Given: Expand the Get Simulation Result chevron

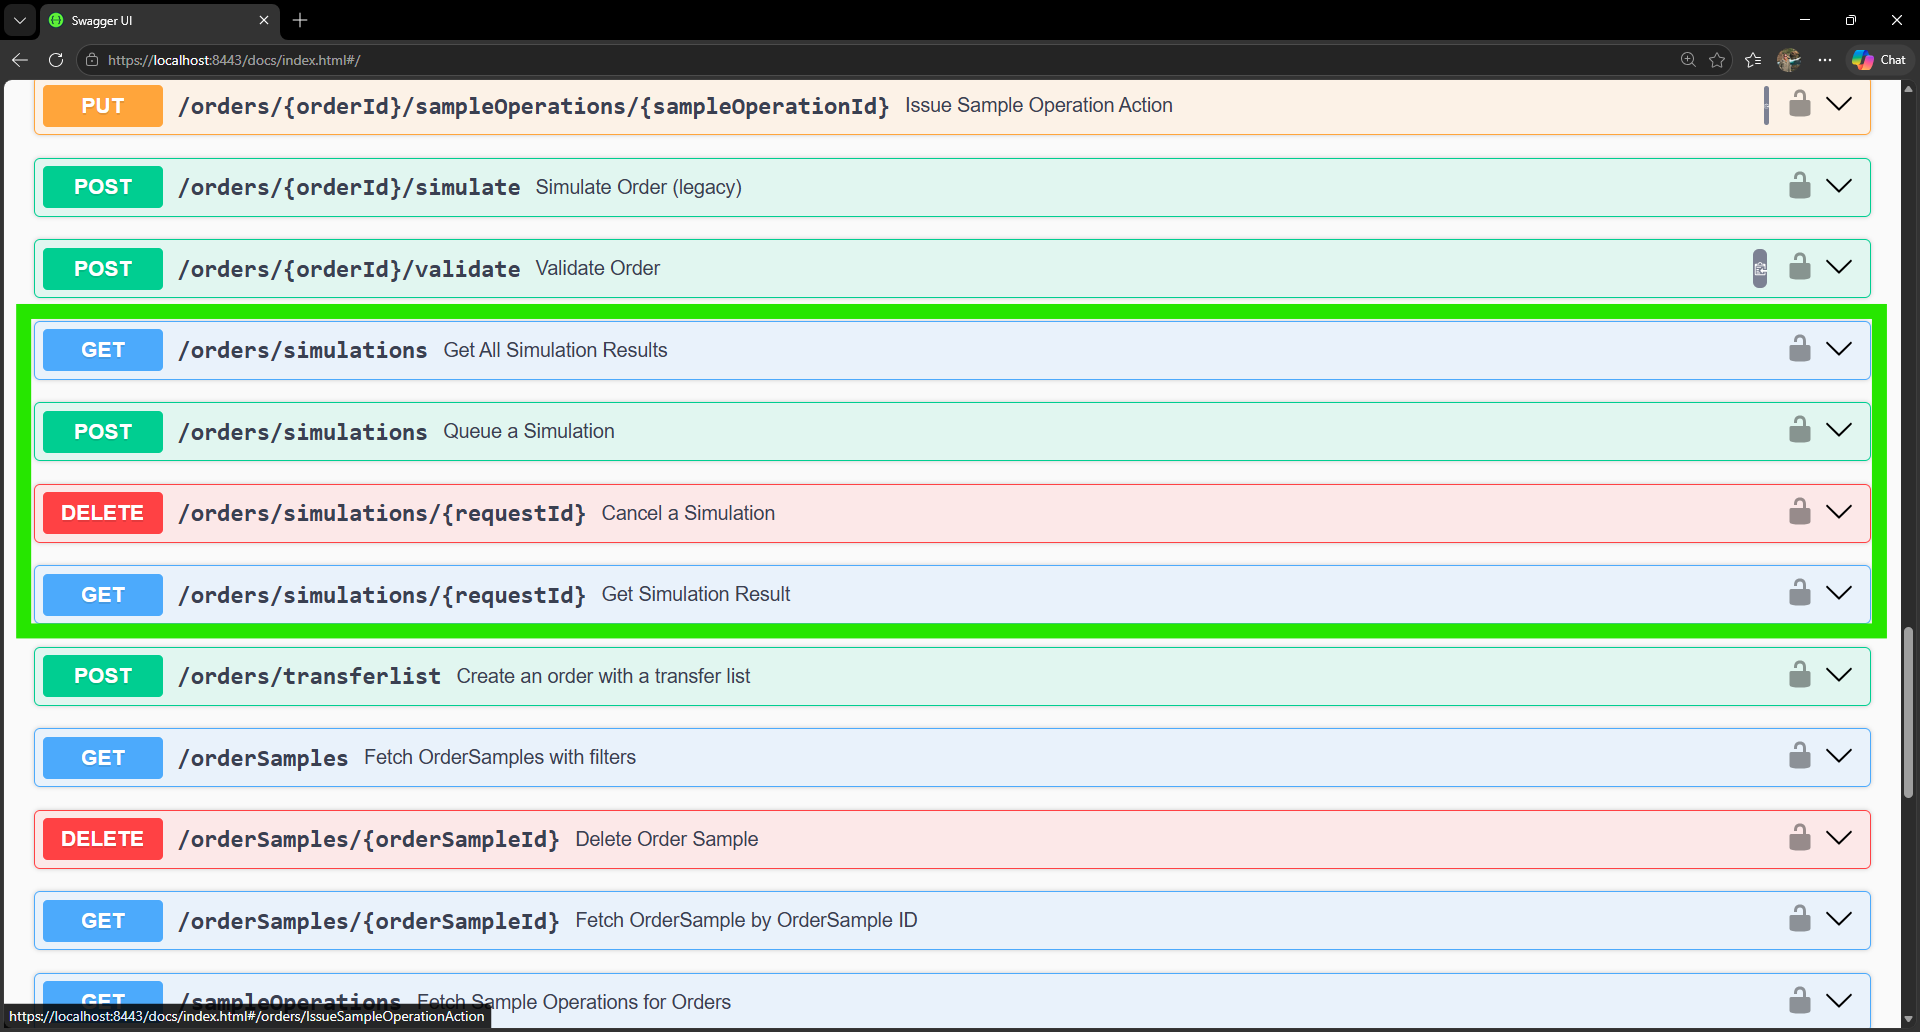Looking at the screenshot, I should [1839, 593].
